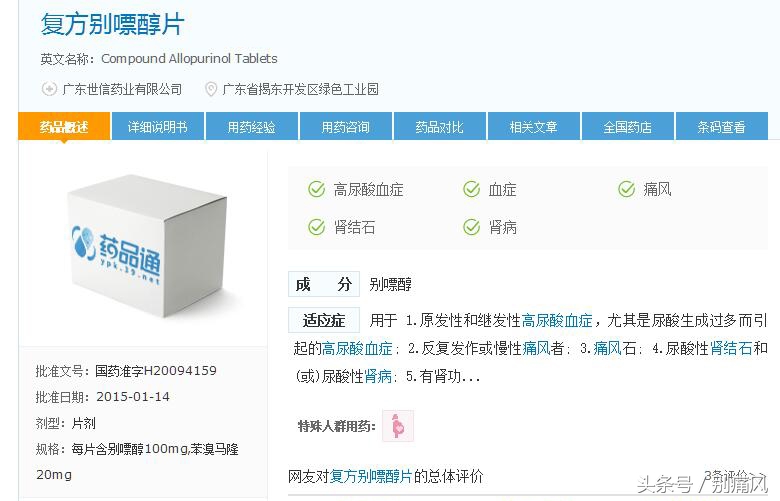Image resolution: width=780 pixels, height=501 pixels.
Task: Click the pregnancy special-population medication icon
Action: tap(397, 426)
